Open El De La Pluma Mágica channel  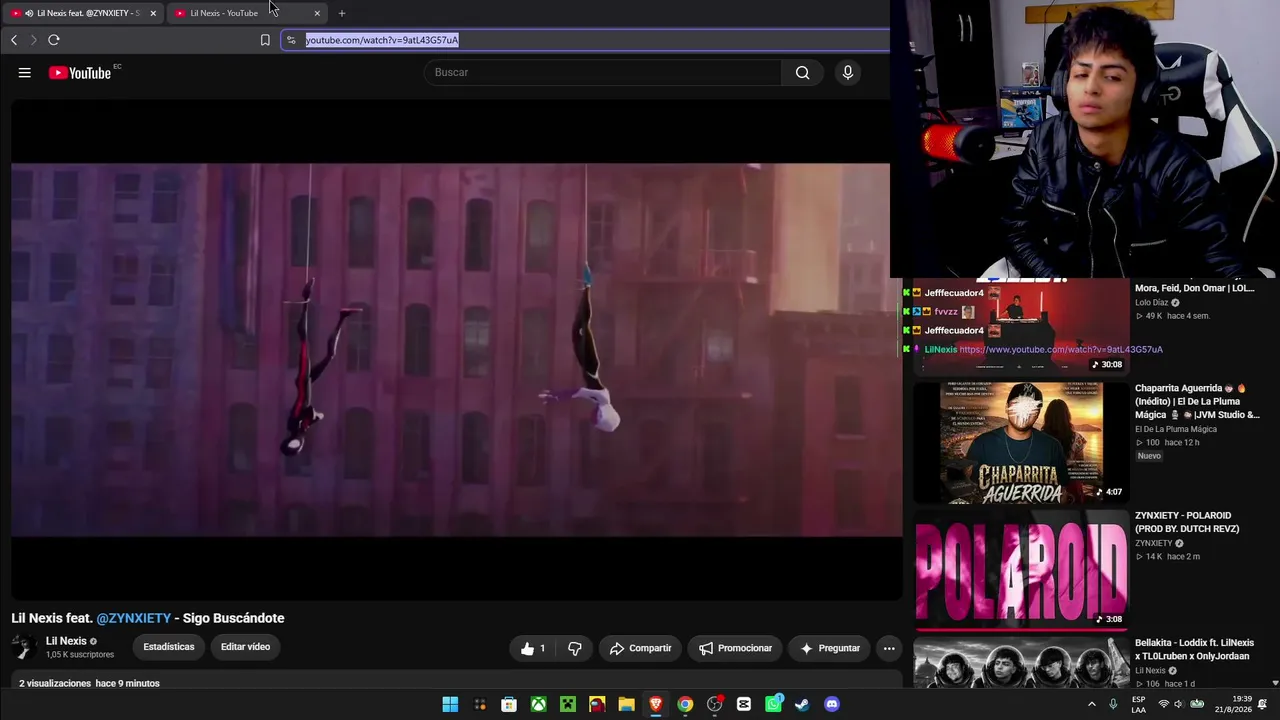click(x=1176, y=429)
